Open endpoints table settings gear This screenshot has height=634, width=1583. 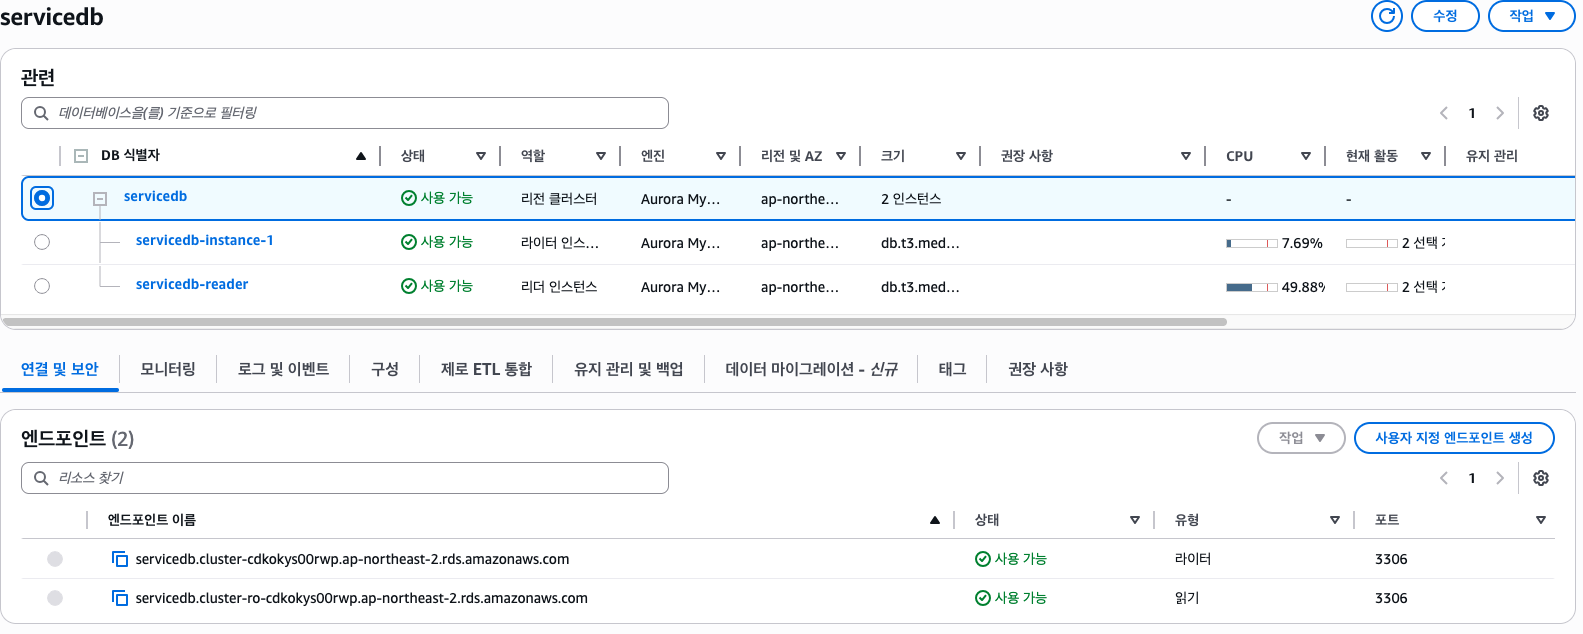[x=1541, y=478]
